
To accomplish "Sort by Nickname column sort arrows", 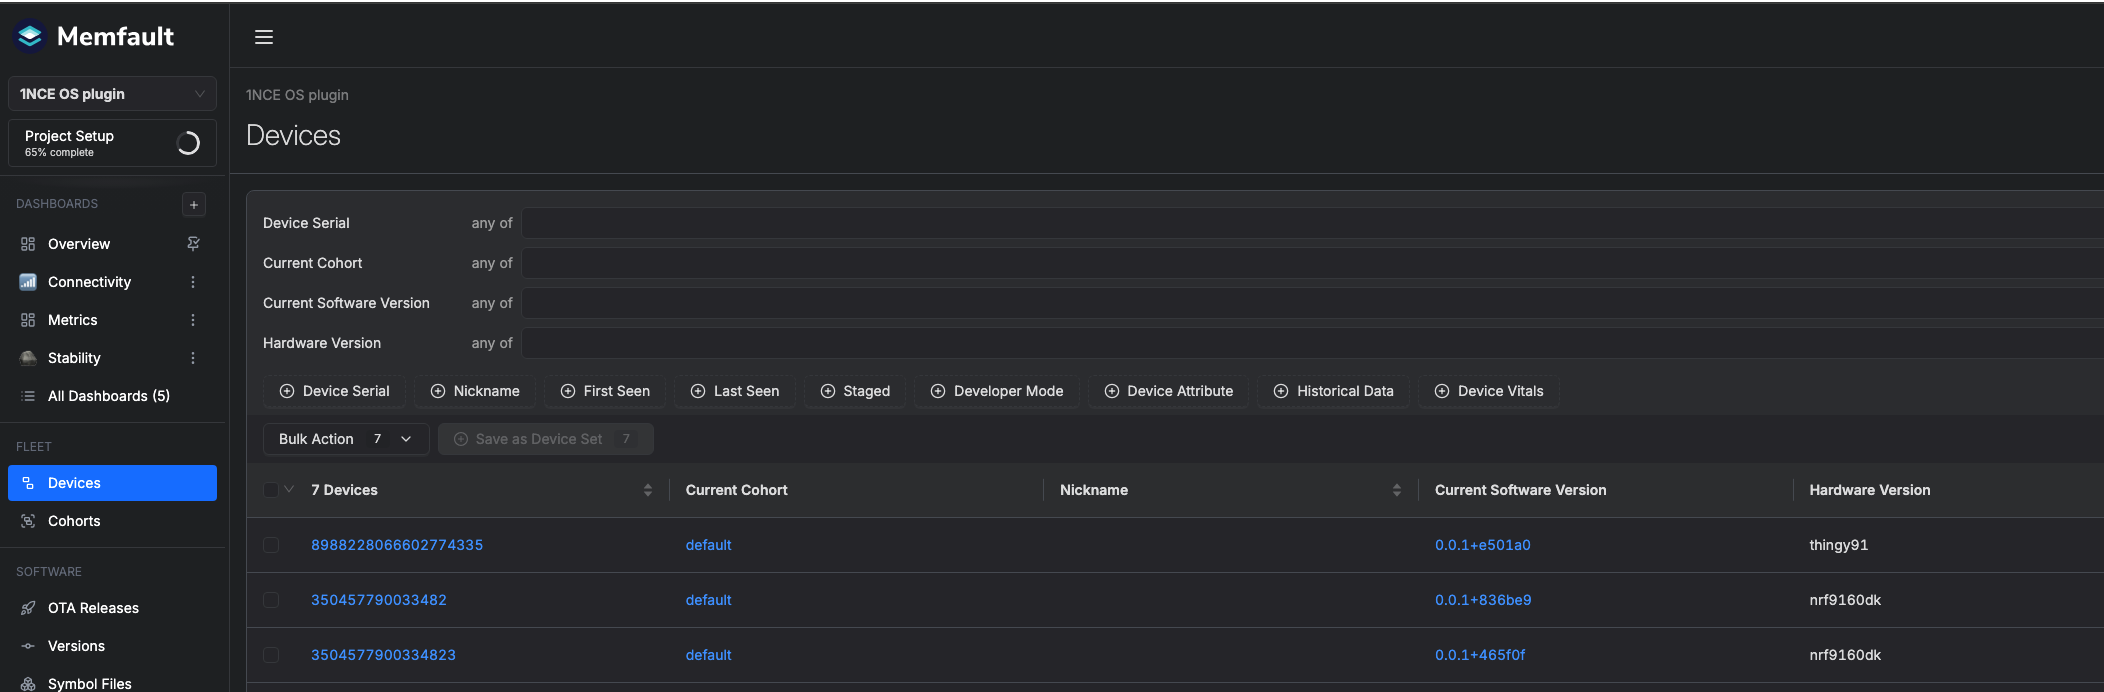I will click(x=1396, y=490).
